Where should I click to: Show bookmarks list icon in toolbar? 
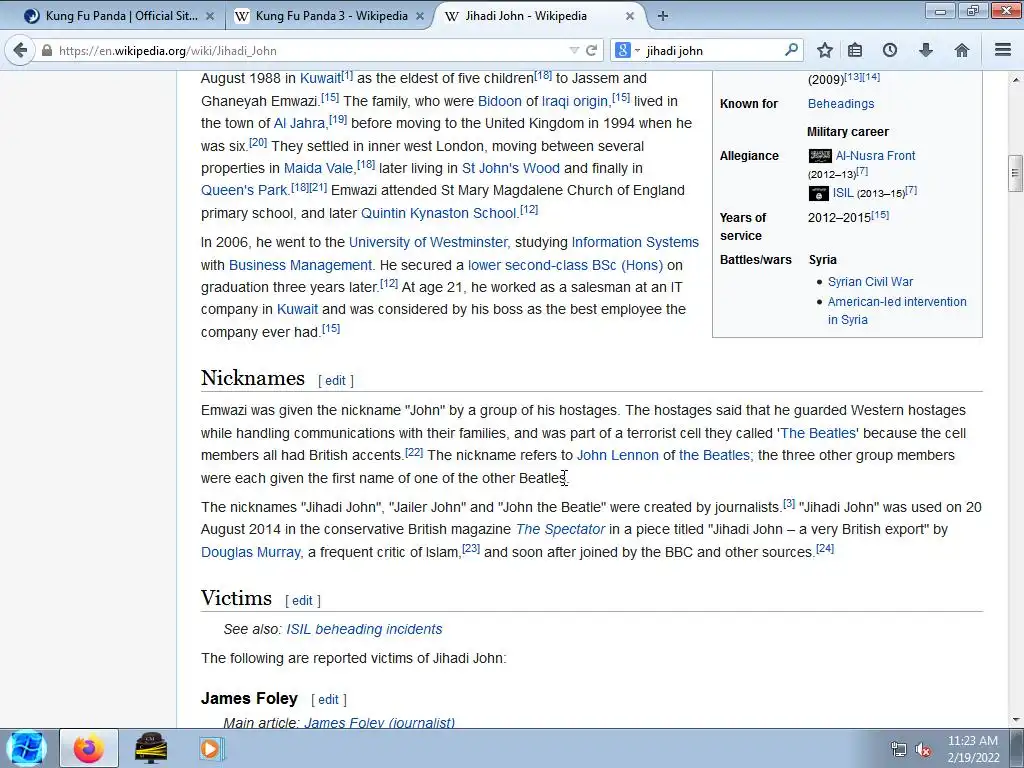pos(855,50)
